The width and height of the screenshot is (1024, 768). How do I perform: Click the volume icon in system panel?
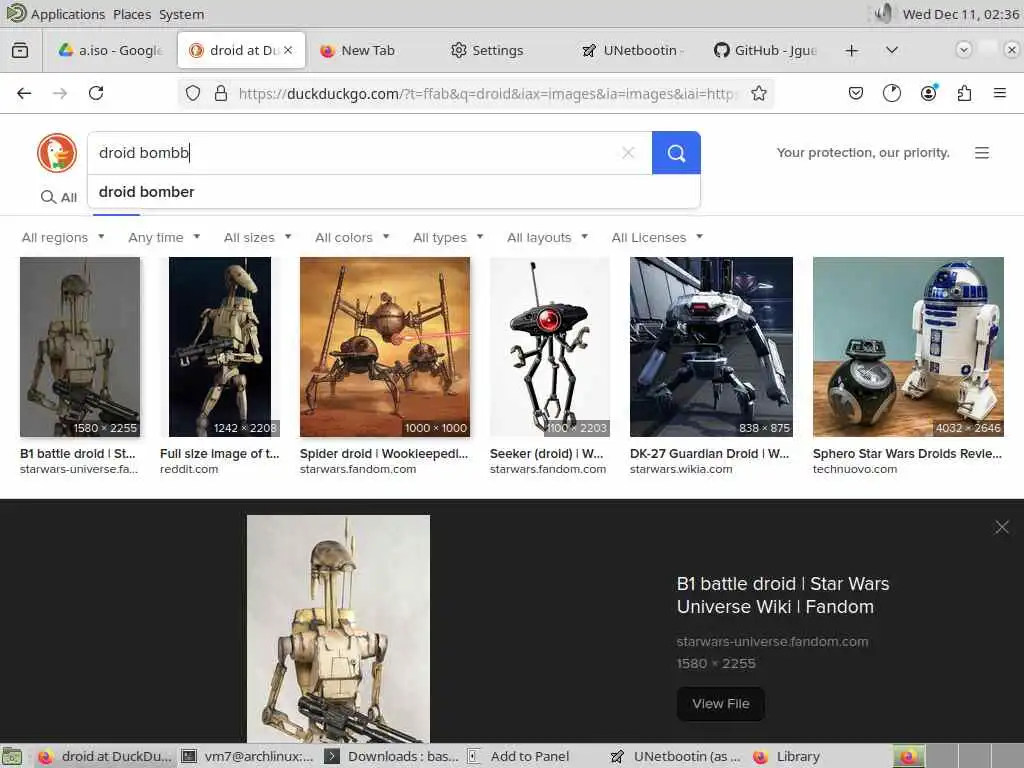[x=883, y=14]
